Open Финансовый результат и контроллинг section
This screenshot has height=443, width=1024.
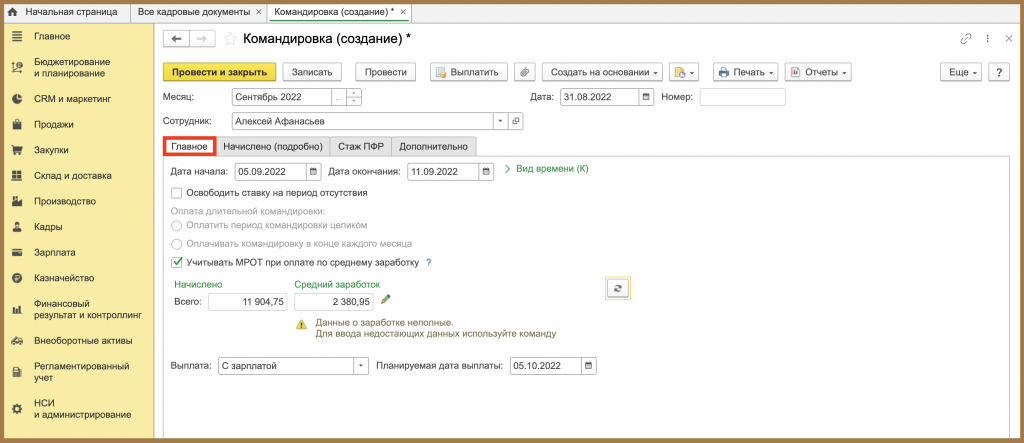click(x=88, y=309)
